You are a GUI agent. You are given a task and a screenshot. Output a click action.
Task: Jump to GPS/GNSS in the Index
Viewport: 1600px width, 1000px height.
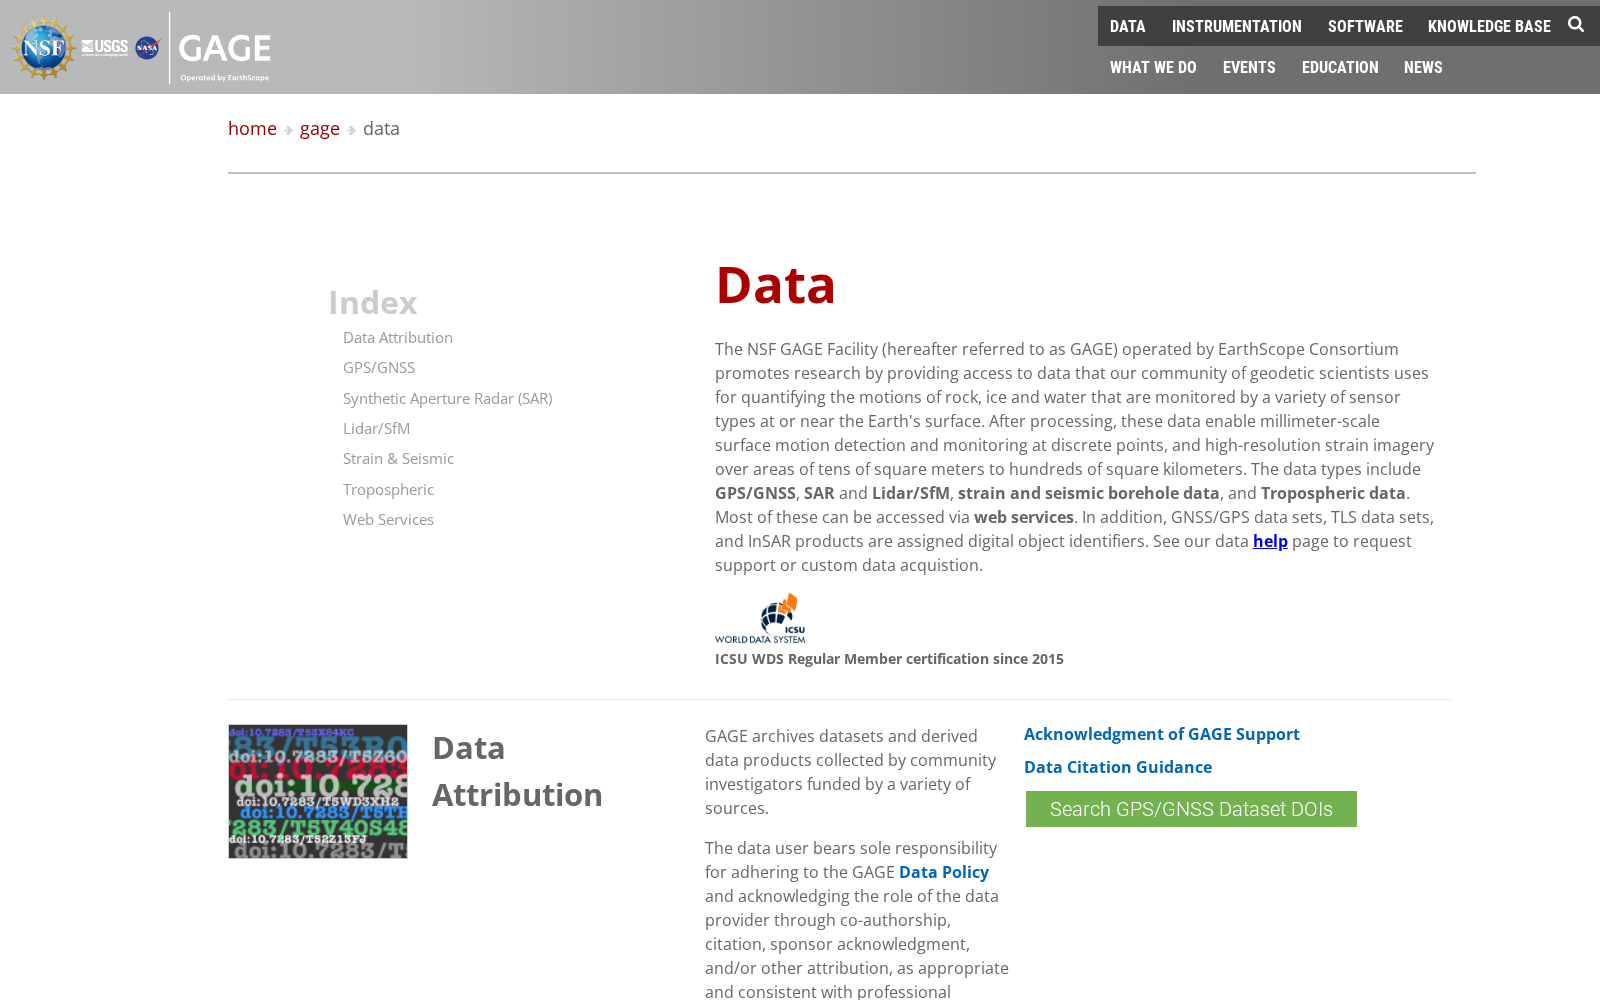point(379,368)
